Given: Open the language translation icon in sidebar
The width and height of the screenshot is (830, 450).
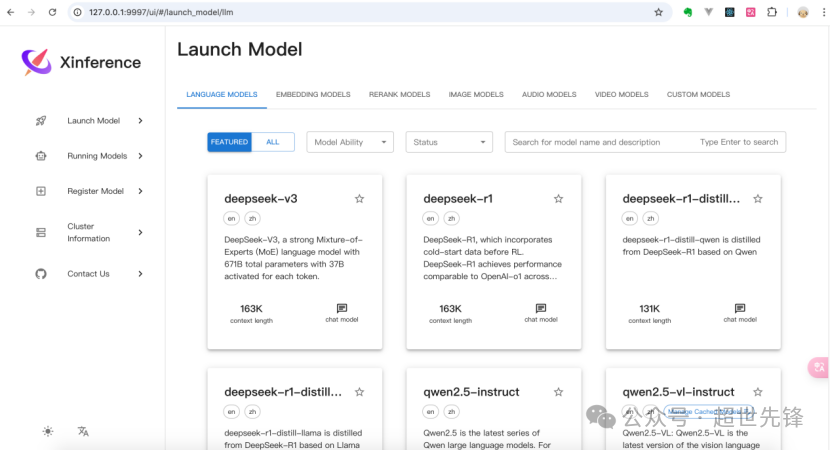Looking at the screenshot, I should 83,431.
